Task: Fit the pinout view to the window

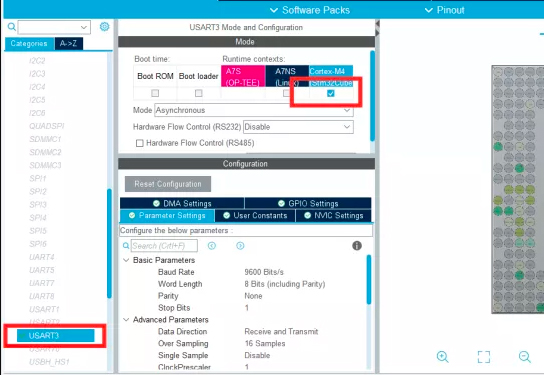Action: point(484,357)
